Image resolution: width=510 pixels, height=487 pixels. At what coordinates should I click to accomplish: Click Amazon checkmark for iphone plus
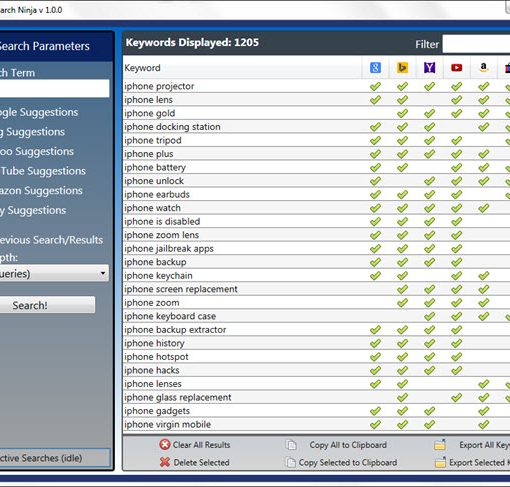pyautogui.click(x=483, y=154)
